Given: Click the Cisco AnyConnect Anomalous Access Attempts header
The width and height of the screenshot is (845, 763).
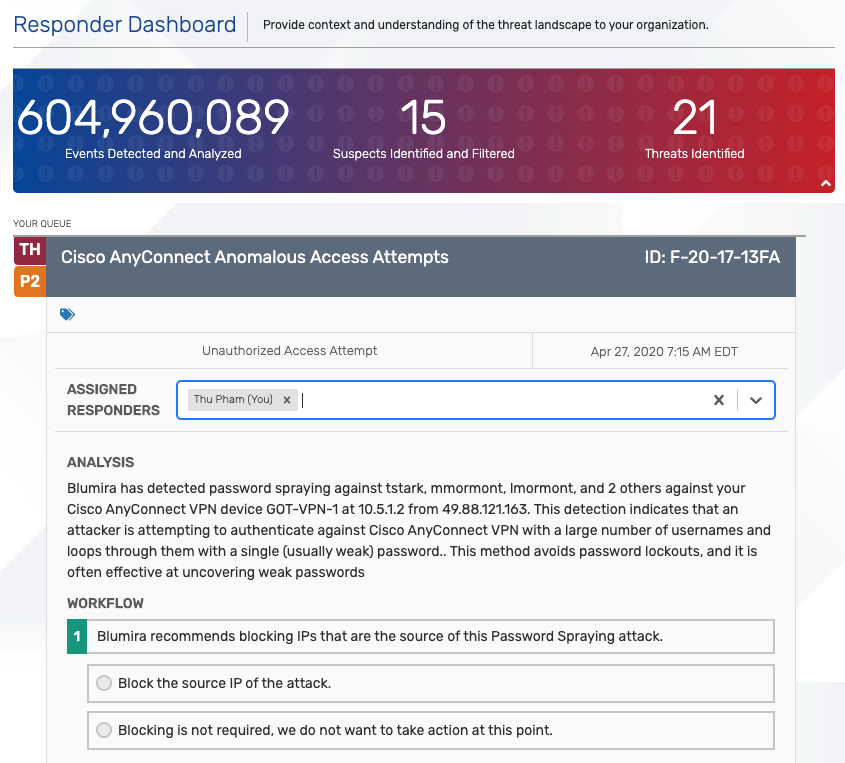Looking at the screenshot, I should (254, 257).
